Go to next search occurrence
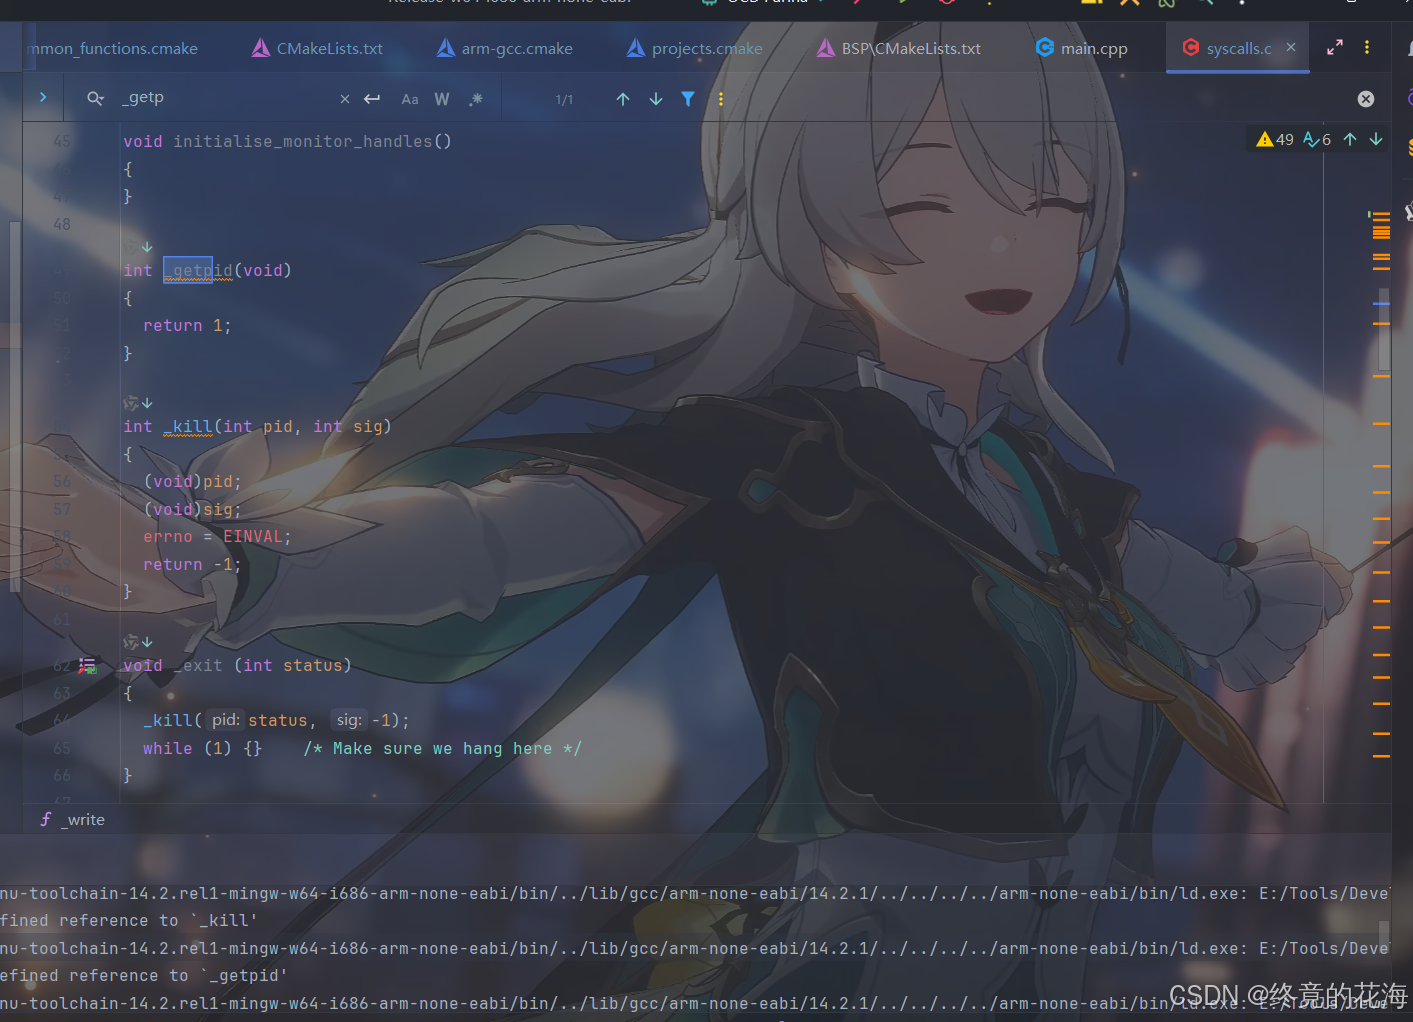This screenshot has height=1022, width=1413. click(x=656, y=99)
